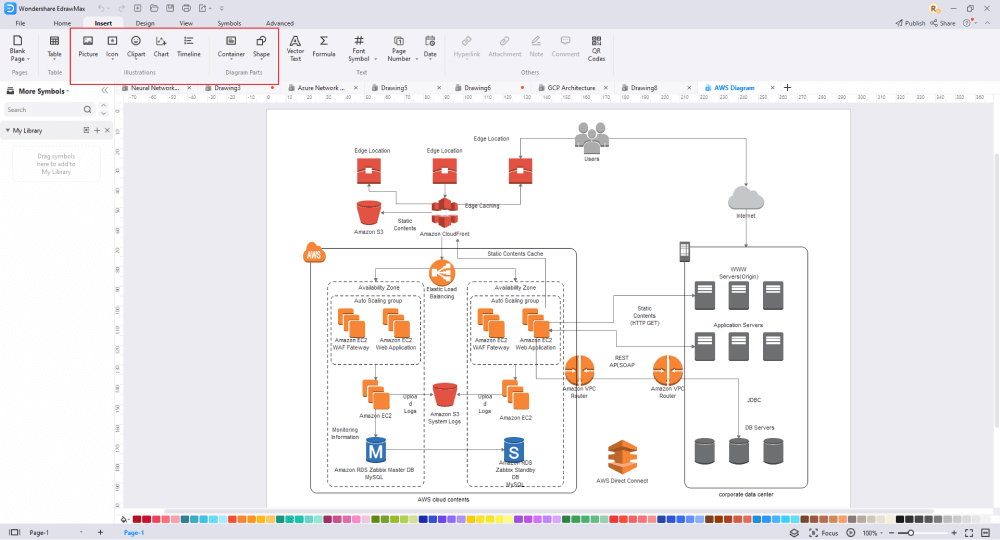Viewport: 1000px width, 540px height.
Task: Open the Icon insert option
Action: tap(112, 47)
